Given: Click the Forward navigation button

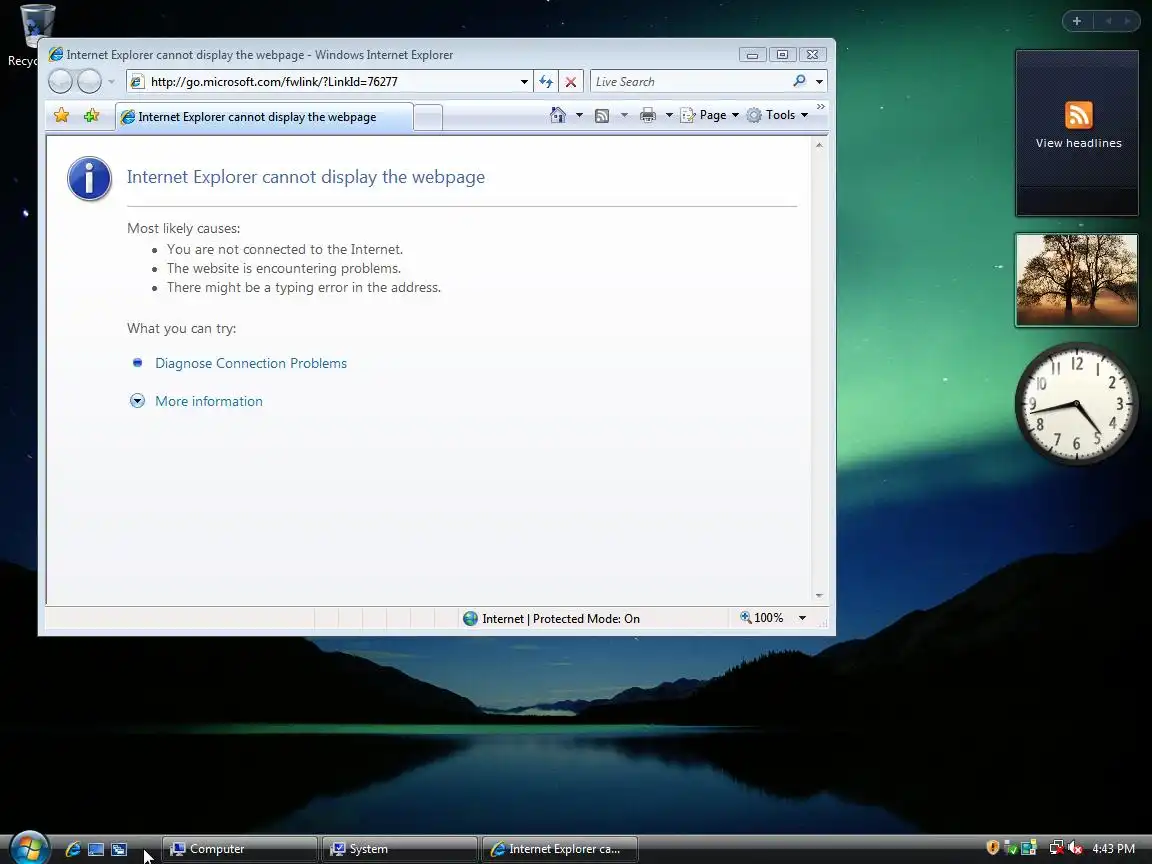Looking at the screenshot, I should [90, 82].
